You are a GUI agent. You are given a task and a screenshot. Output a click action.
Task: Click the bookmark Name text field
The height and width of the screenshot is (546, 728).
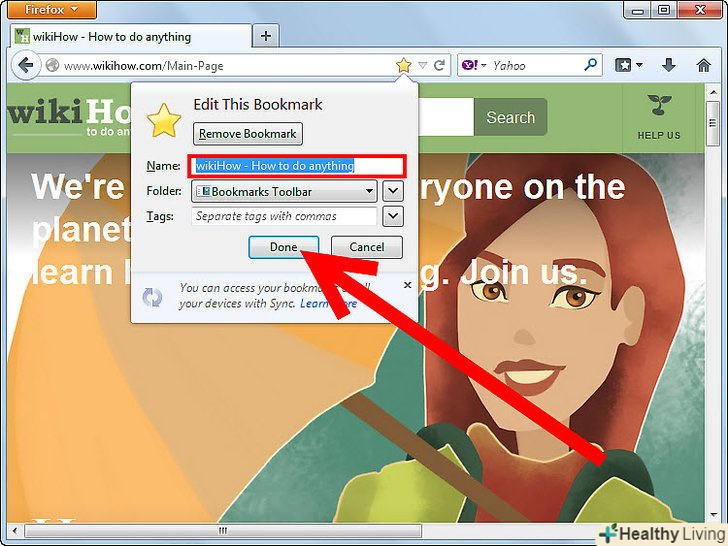(x=297, y=166)
